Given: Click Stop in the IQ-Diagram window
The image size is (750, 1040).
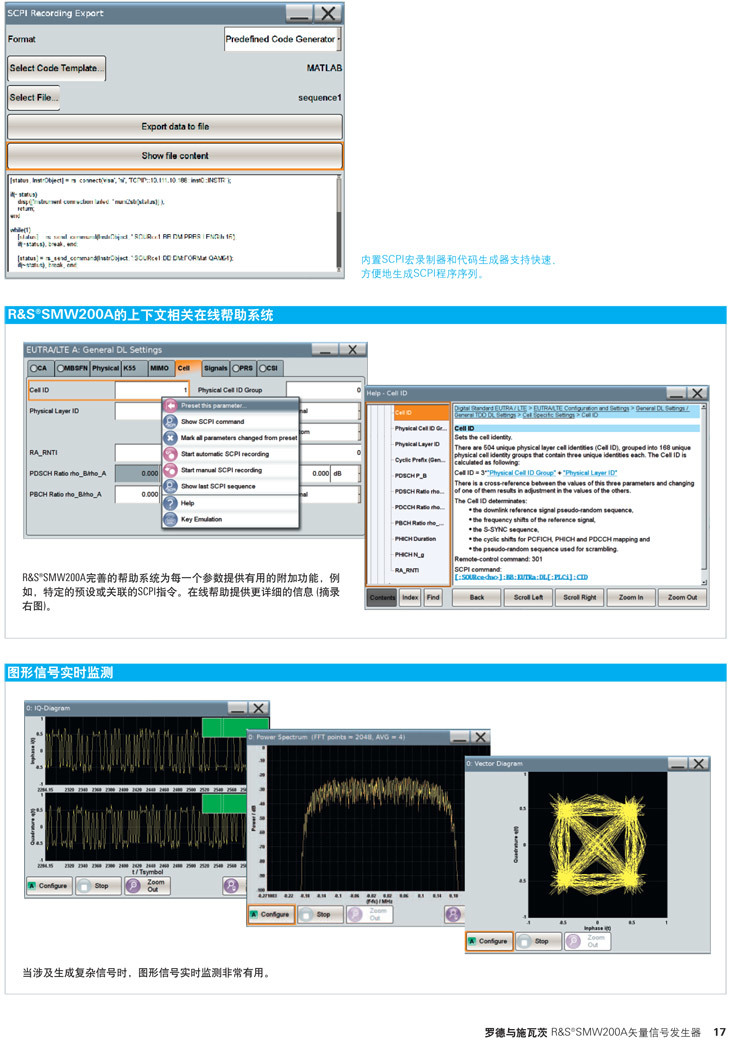Looking at the screenshot, I should 97,885.
